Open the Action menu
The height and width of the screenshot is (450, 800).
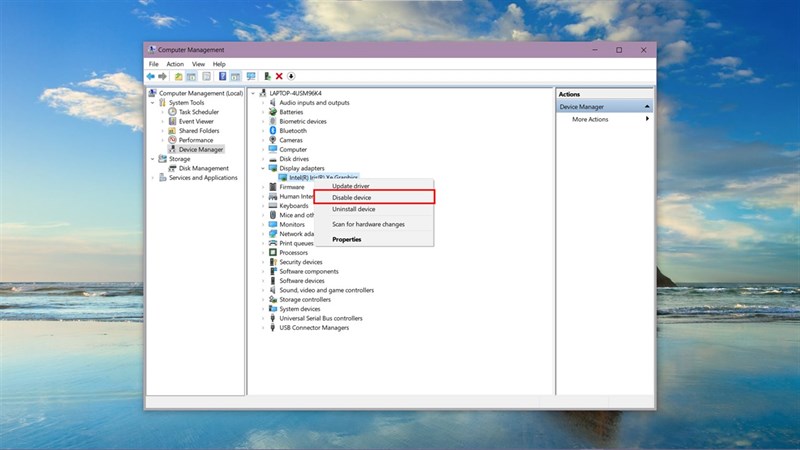[x=175, y=64]
